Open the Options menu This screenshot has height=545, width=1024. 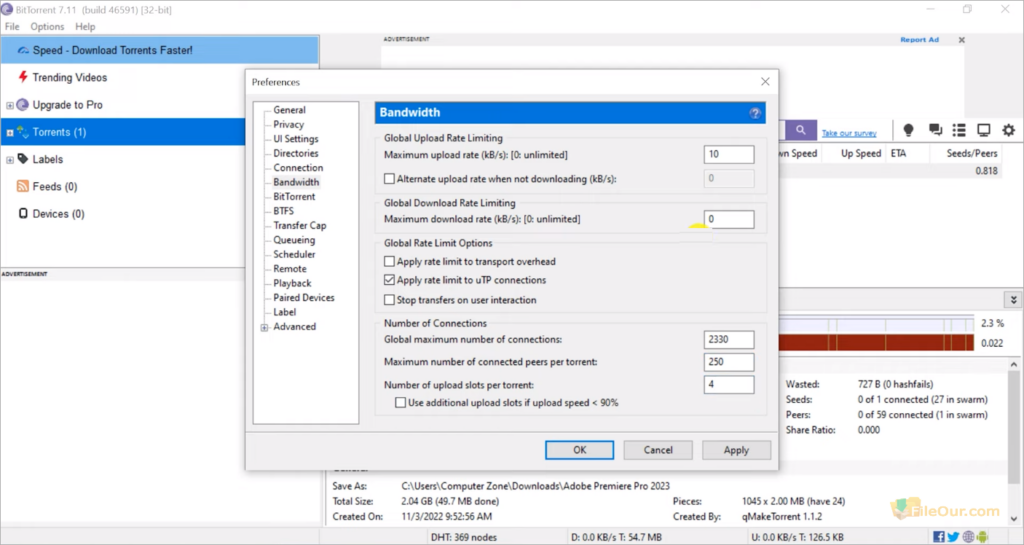coord(47,27)
